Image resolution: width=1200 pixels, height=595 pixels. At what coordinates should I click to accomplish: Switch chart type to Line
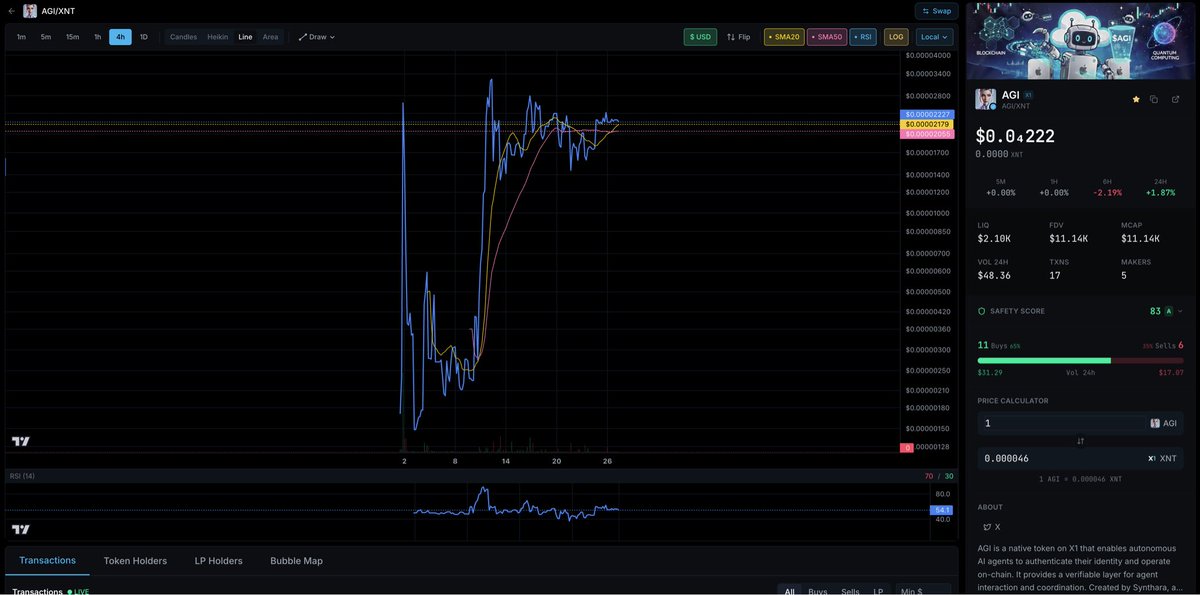click(x=245, y=37)
